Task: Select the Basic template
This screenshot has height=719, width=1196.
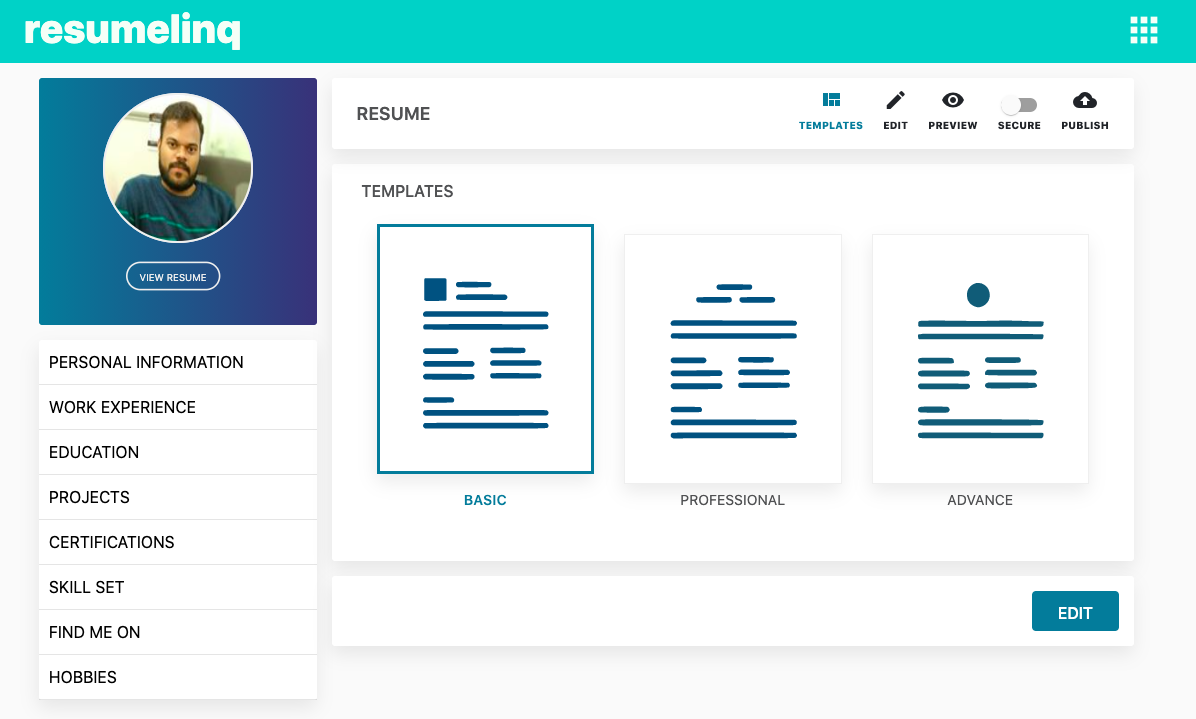Action: [x=485, y=348]
